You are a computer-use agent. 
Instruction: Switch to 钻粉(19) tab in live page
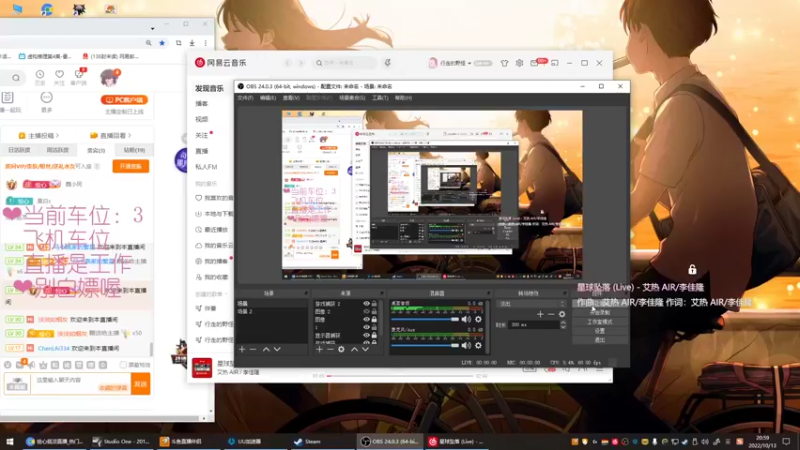click(x=134, y=151)
